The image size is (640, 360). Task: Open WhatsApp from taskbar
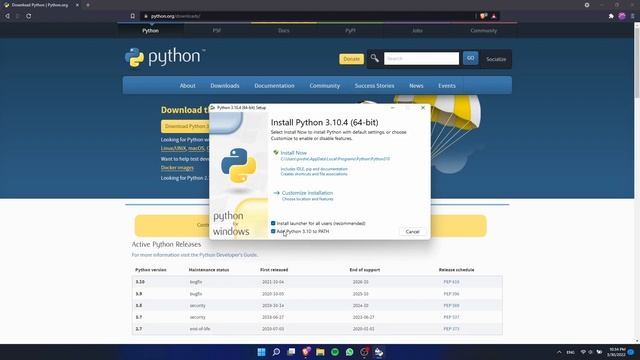click(x=349, y=352)
